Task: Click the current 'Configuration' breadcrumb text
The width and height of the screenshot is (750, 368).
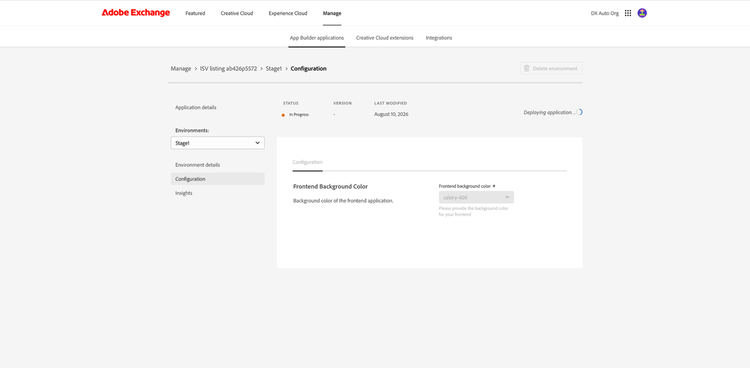Action: [x=309, y=69]
